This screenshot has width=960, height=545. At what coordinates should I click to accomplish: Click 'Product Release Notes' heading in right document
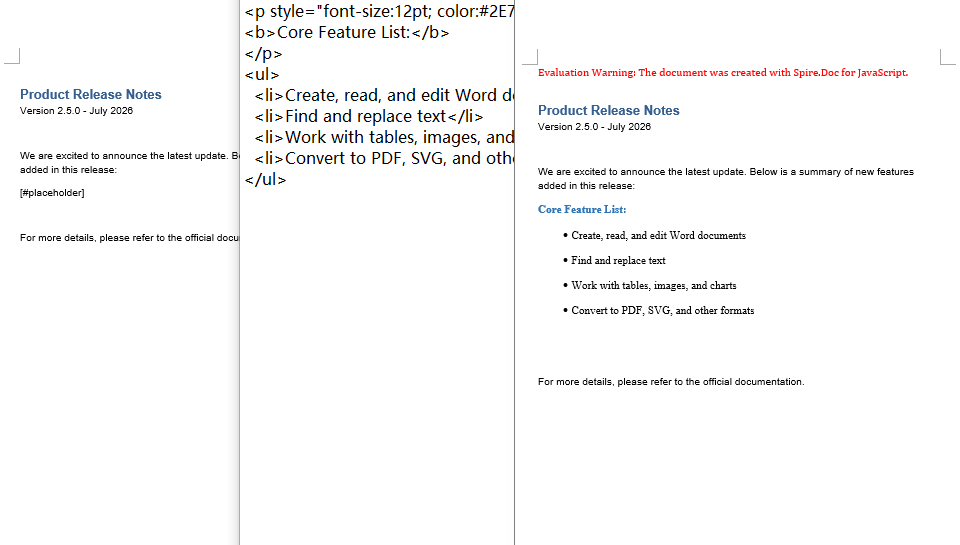click(609, 110)
